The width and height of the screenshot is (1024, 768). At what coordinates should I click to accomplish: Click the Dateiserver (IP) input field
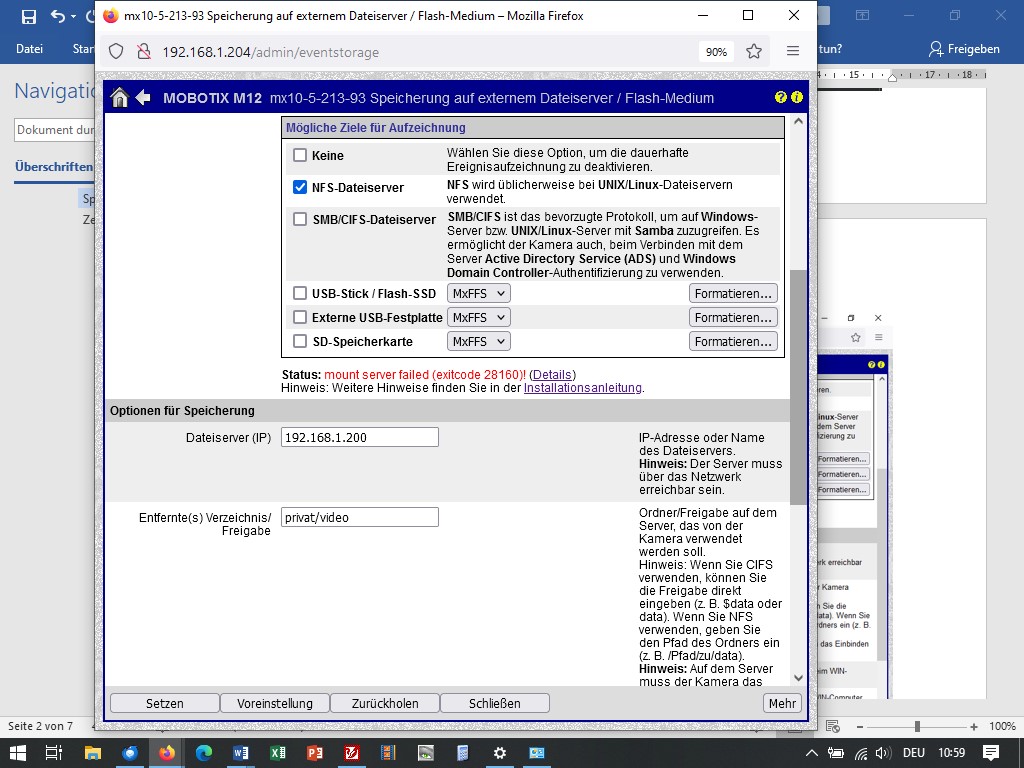[360, 438]
